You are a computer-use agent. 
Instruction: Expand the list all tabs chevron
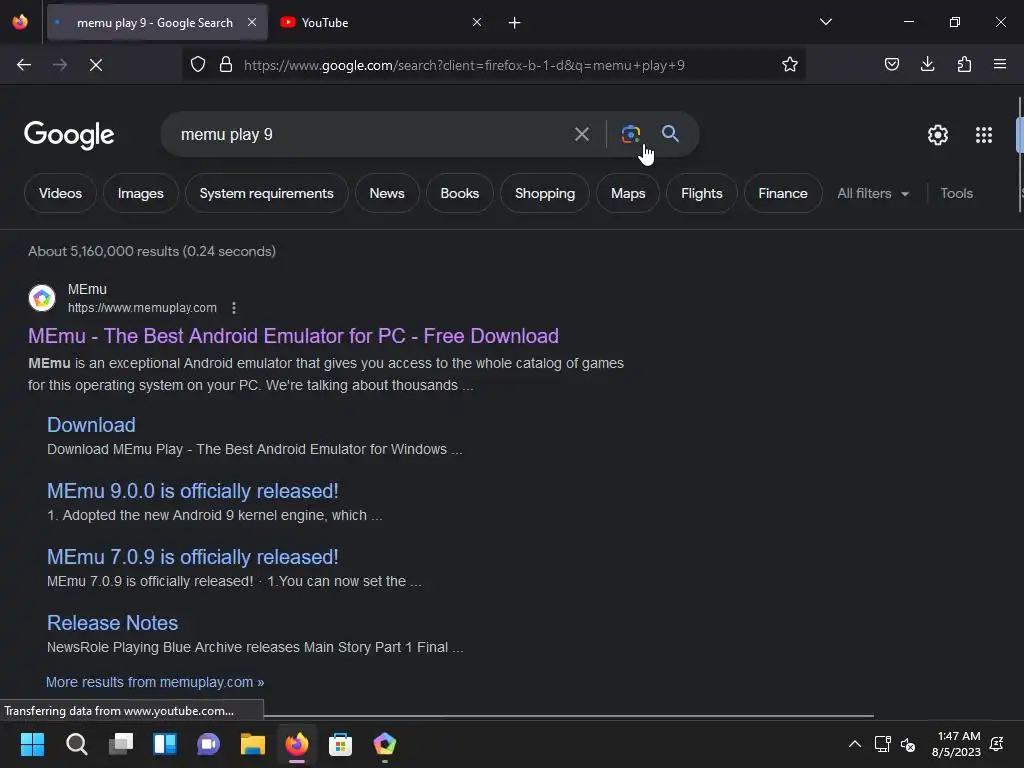click(825, 22)
